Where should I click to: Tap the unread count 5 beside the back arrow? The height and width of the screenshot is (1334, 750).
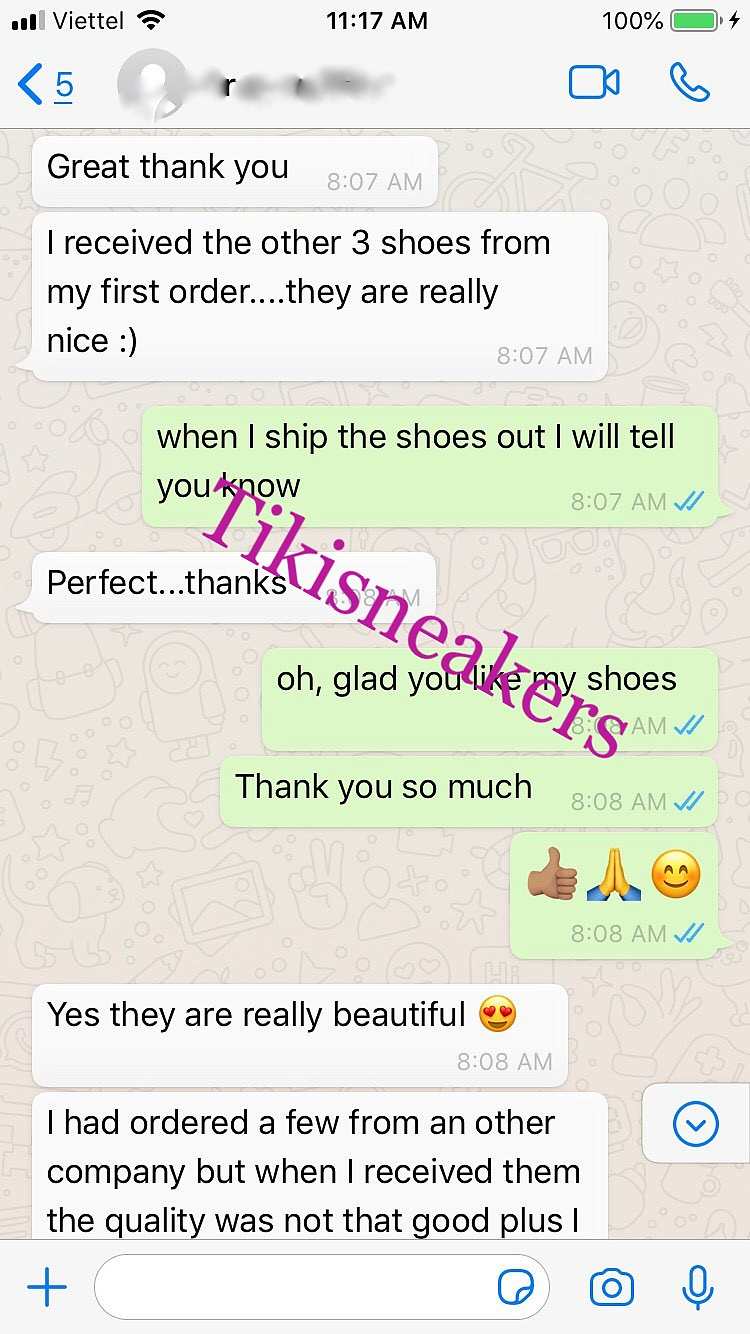pos(64,85)
